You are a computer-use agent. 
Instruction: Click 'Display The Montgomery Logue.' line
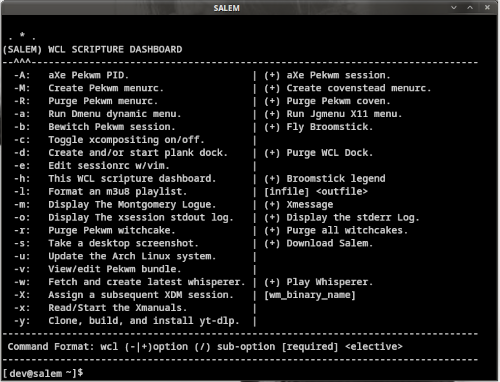coord(115,205)
